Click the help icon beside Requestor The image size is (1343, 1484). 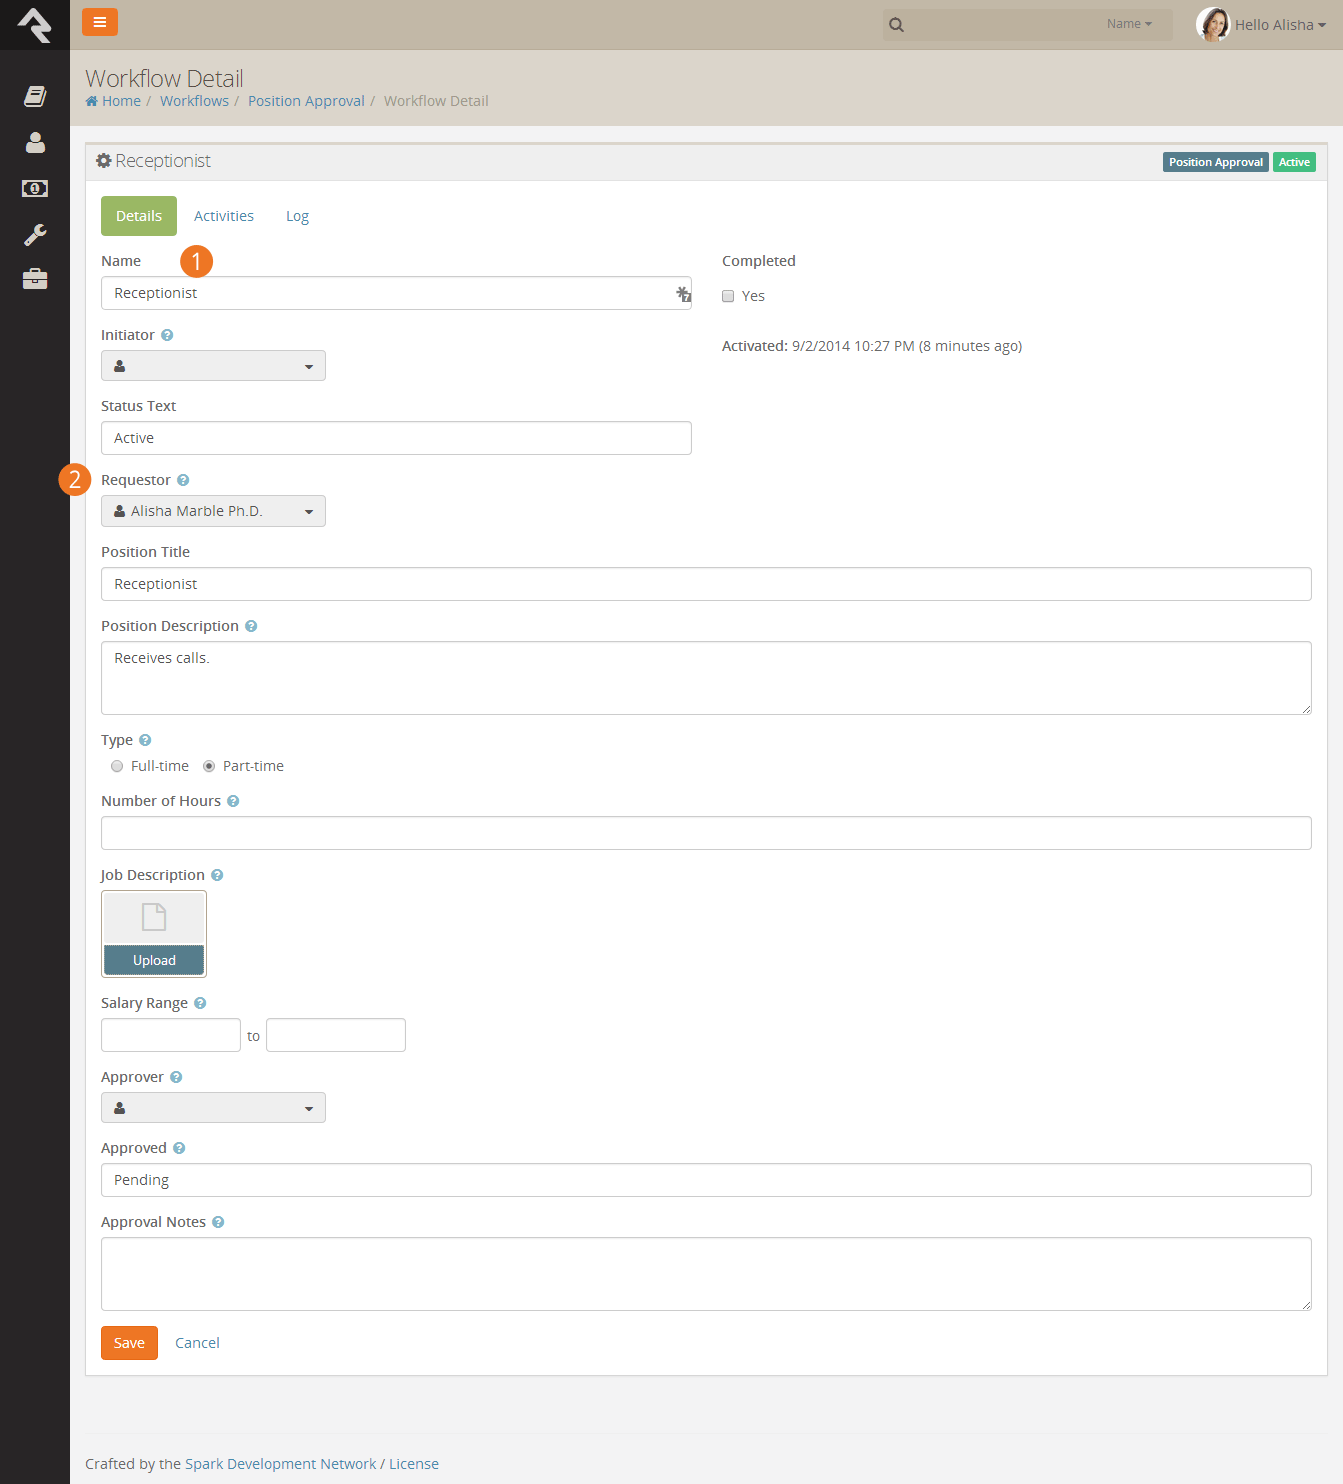tap(183, 480)
